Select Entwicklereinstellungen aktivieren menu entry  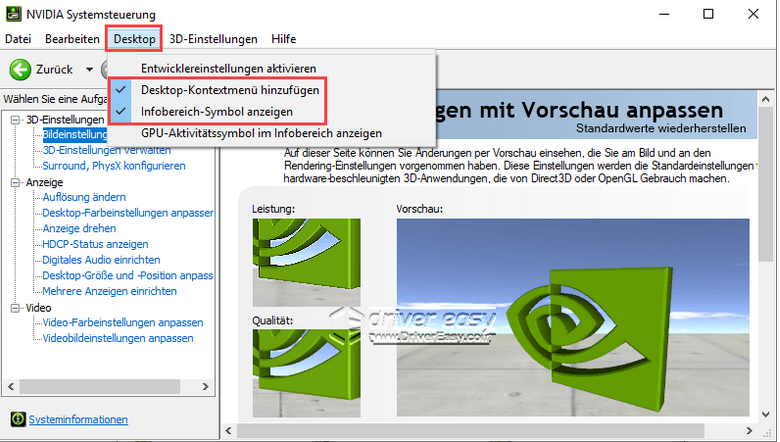click(x=272, y=68)
